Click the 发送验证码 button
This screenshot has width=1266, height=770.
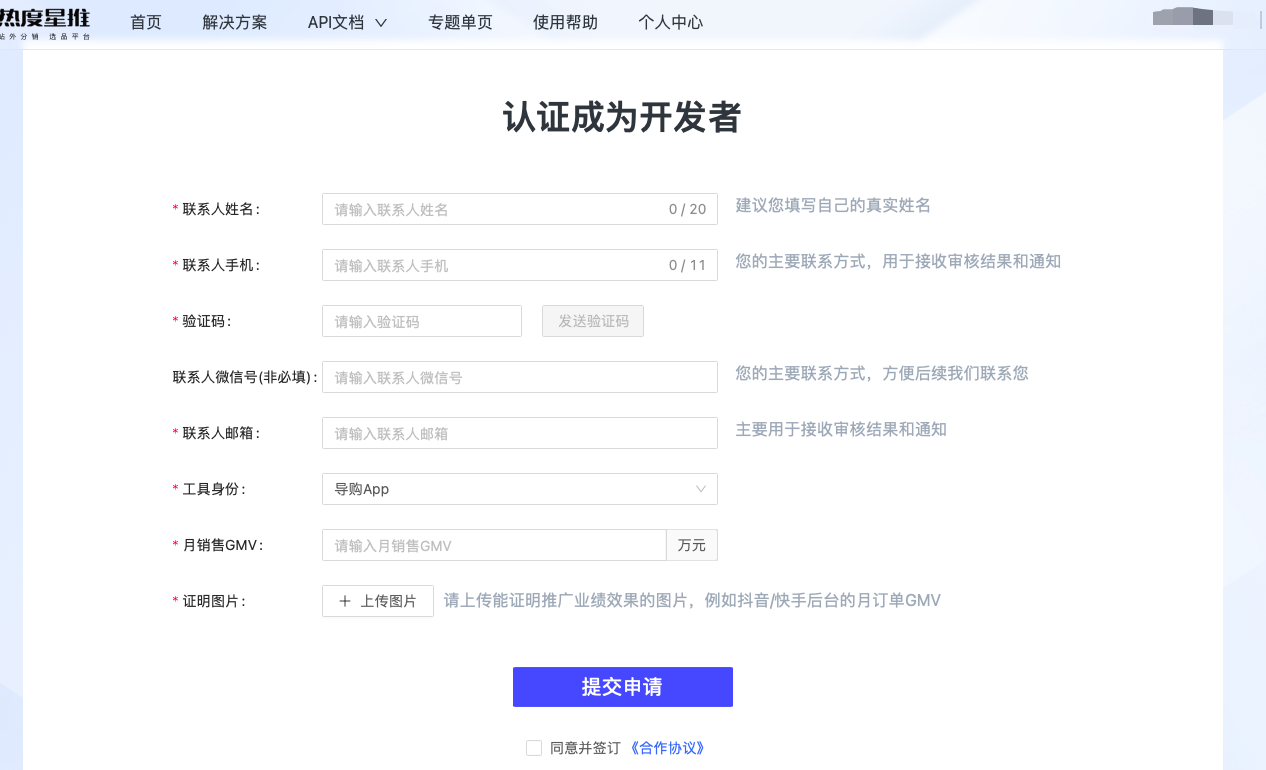click(x=593, y=321)
